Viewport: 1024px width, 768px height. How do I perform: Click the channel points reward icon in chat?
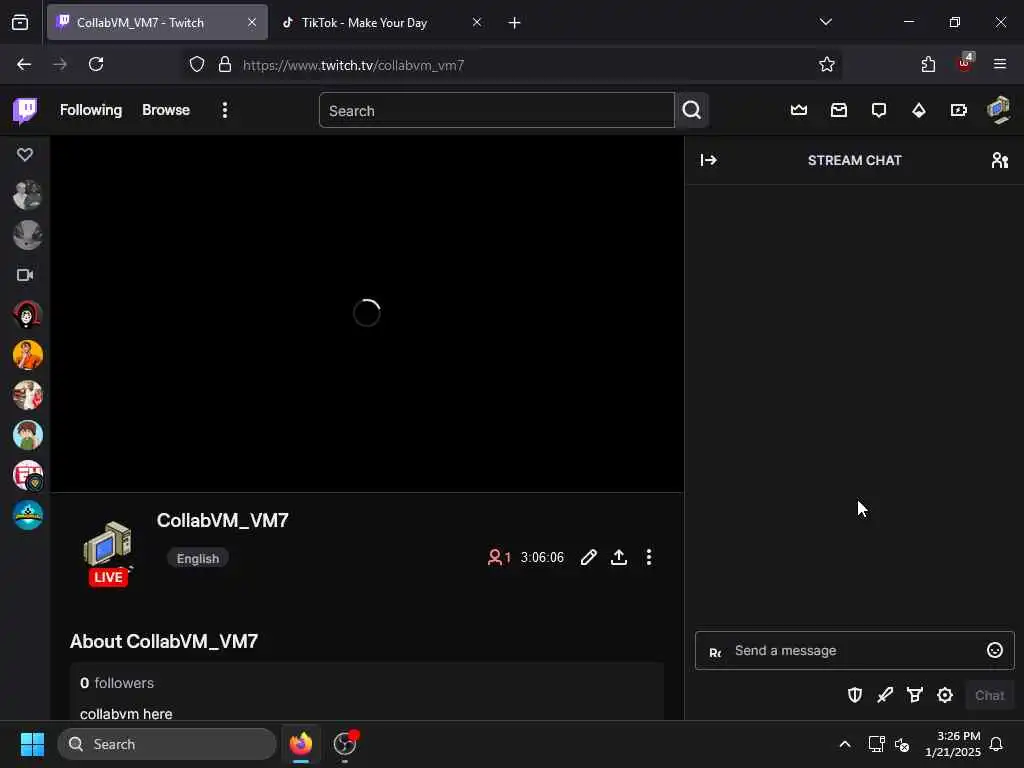tap(915, 696)
